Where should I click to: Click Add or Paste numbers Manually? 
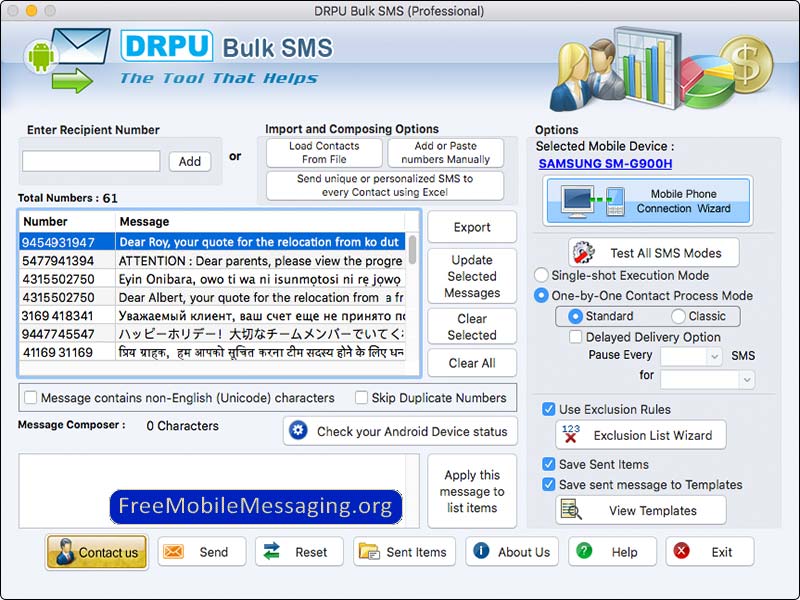pos(445,153)
